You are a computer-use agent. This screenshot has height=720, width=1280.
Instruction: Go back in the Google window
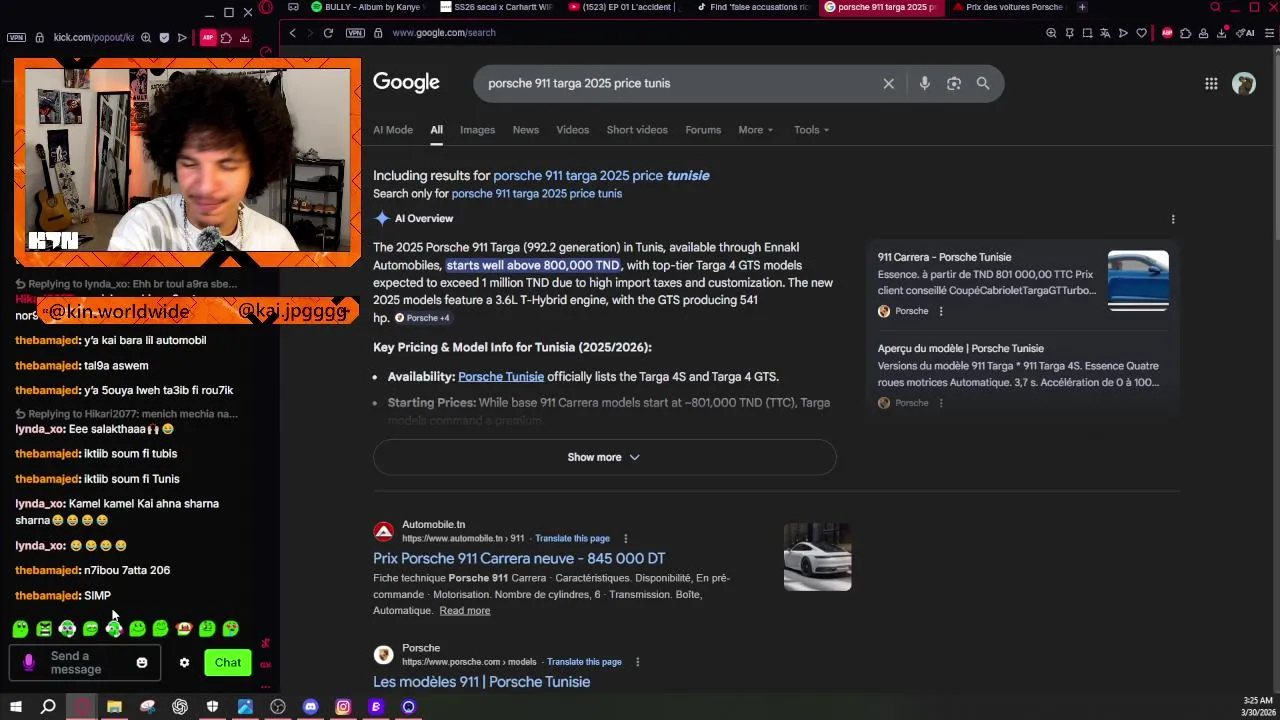click(292, 33)
